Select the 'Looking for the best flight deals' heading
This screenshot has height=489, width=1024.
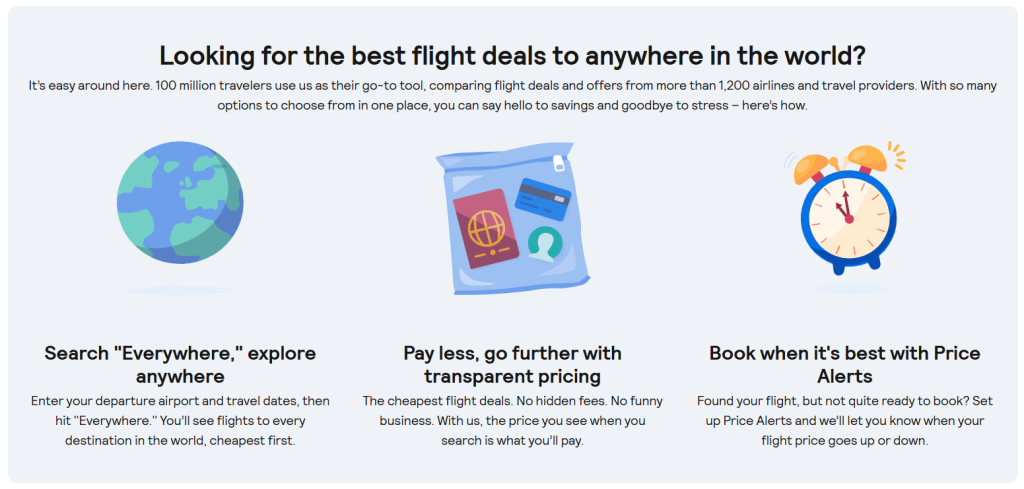point(511,57)
